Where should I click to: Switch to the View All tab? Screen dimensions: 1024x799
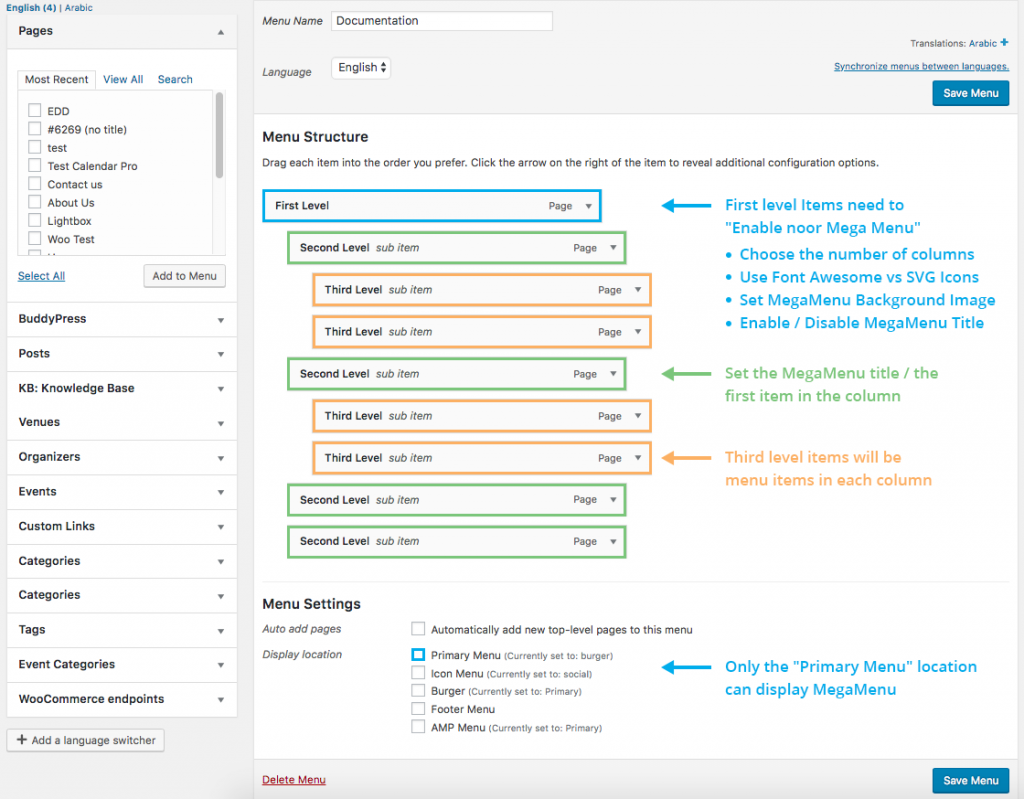pyautogui.click(x=123, y=79)
